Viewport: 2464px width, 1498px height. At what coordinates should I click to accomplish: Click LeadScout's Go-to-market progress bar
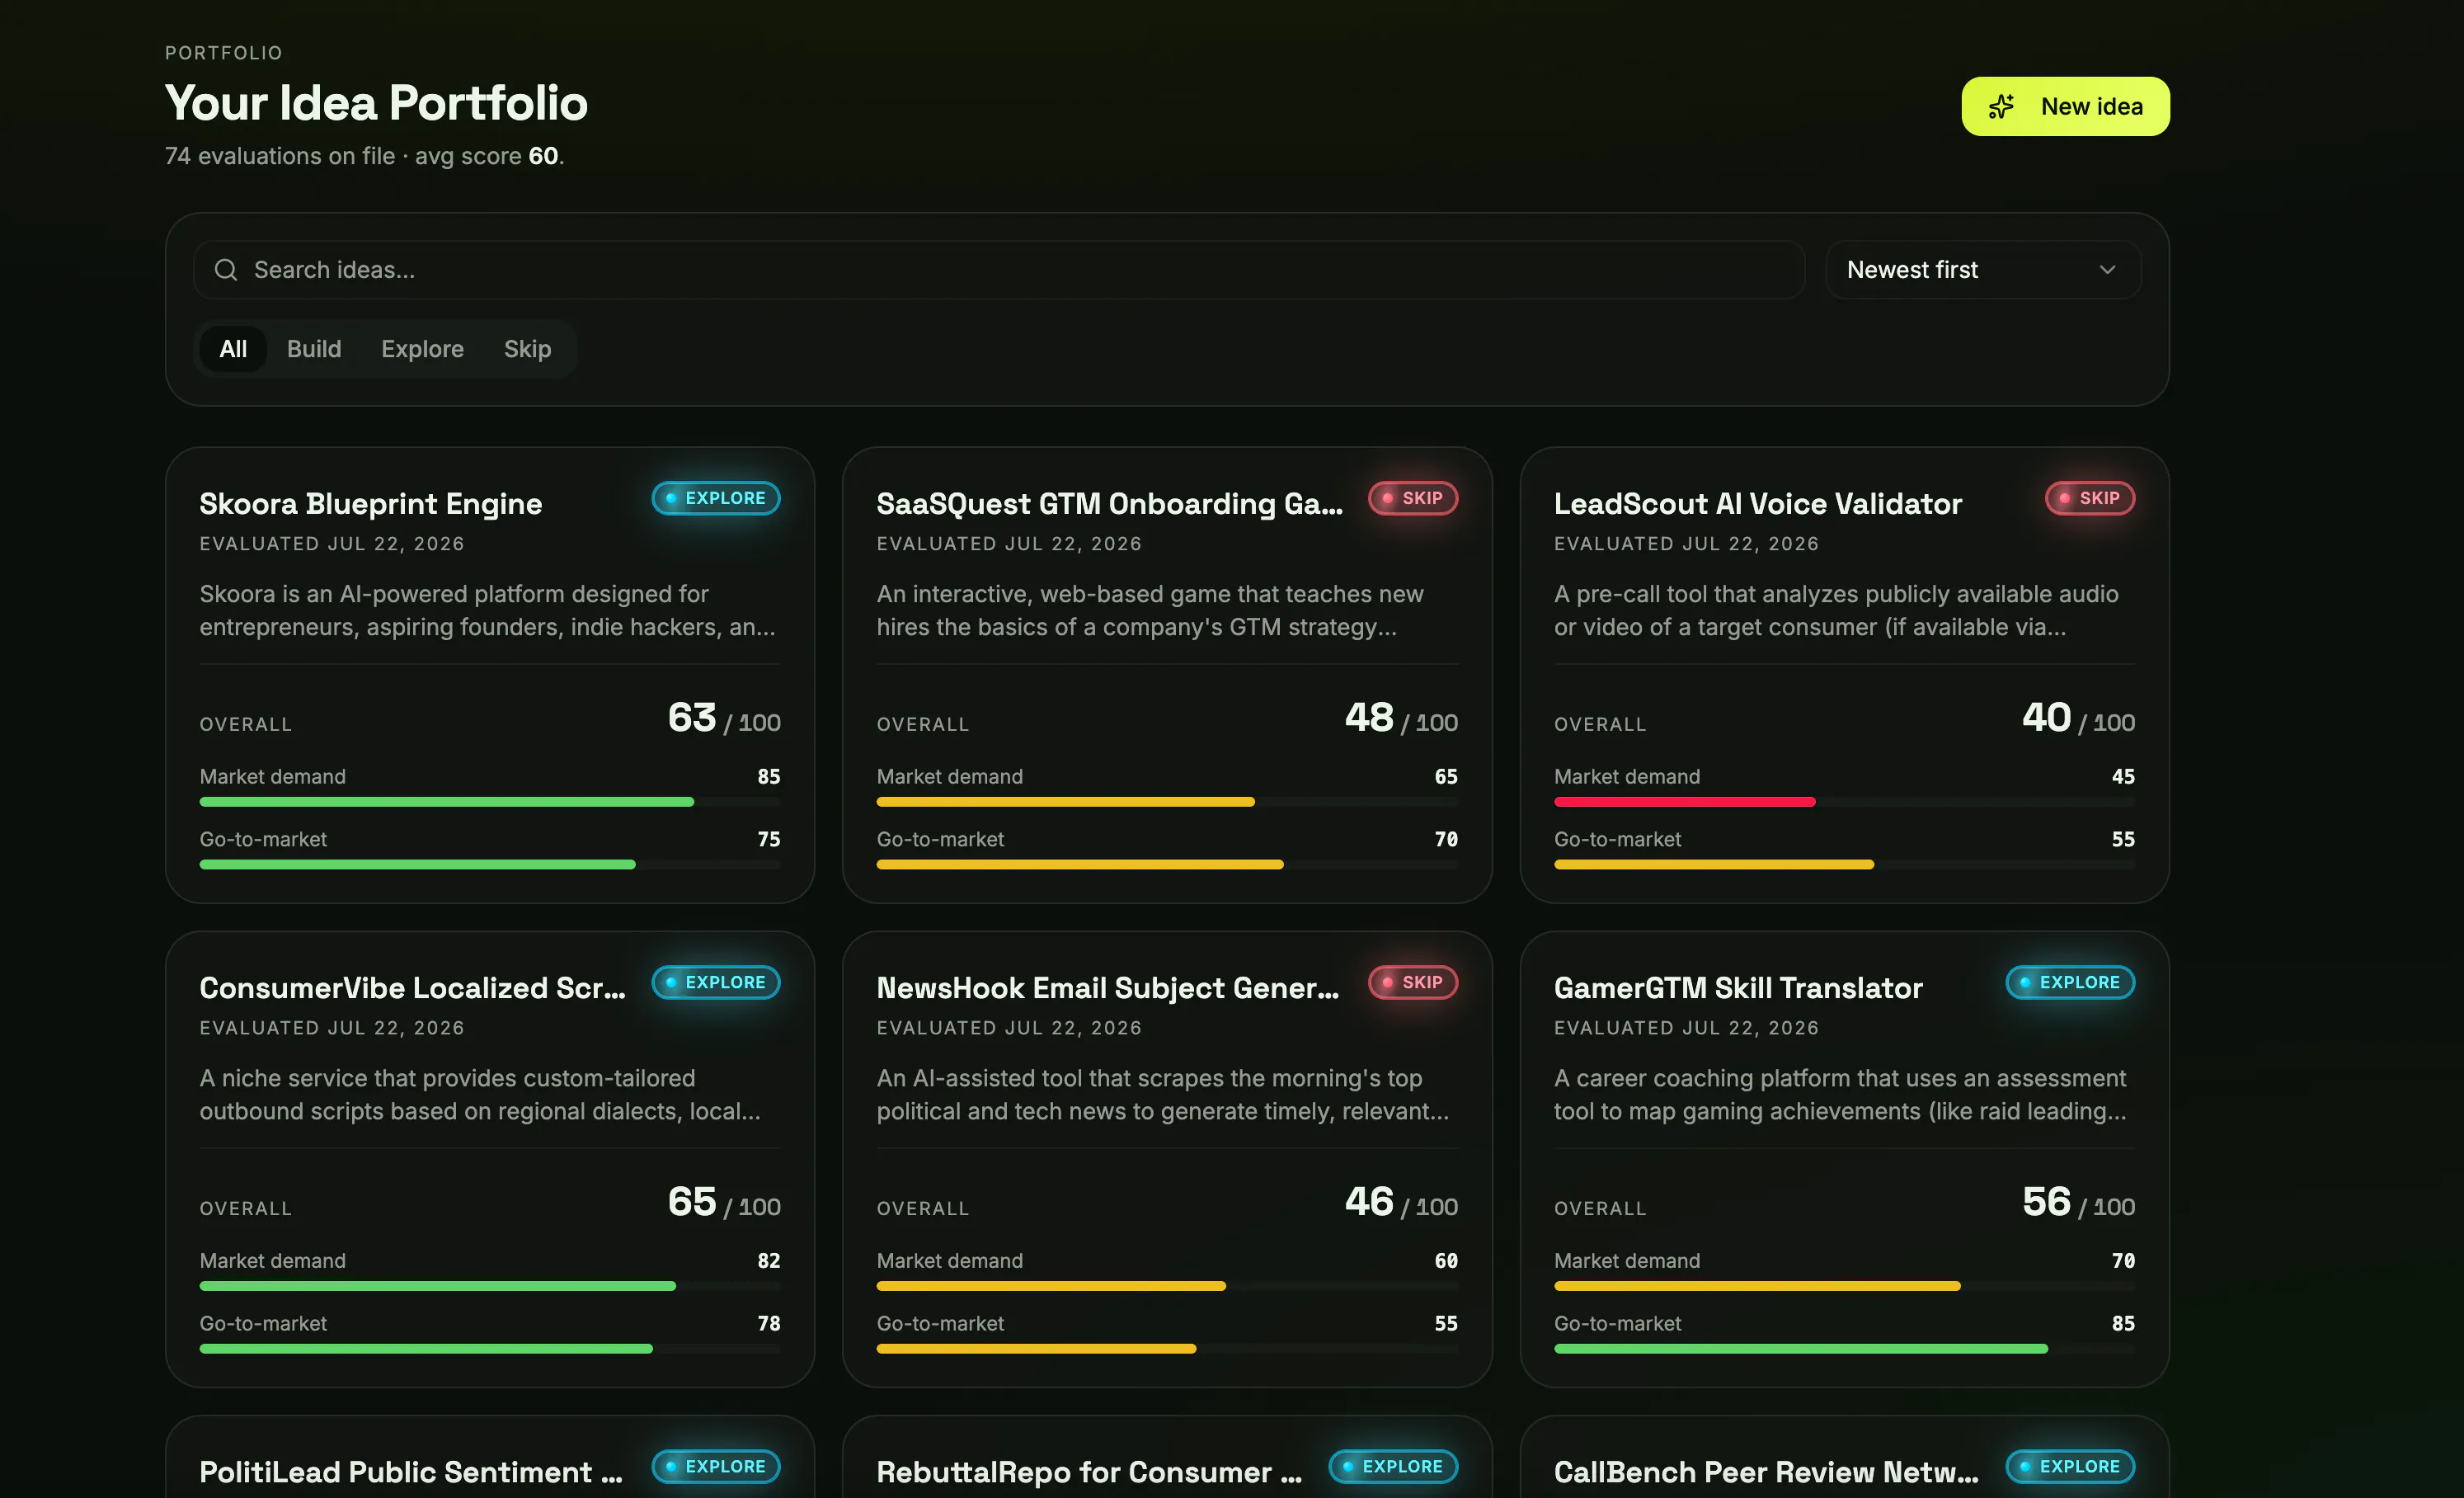(1844, 864)
